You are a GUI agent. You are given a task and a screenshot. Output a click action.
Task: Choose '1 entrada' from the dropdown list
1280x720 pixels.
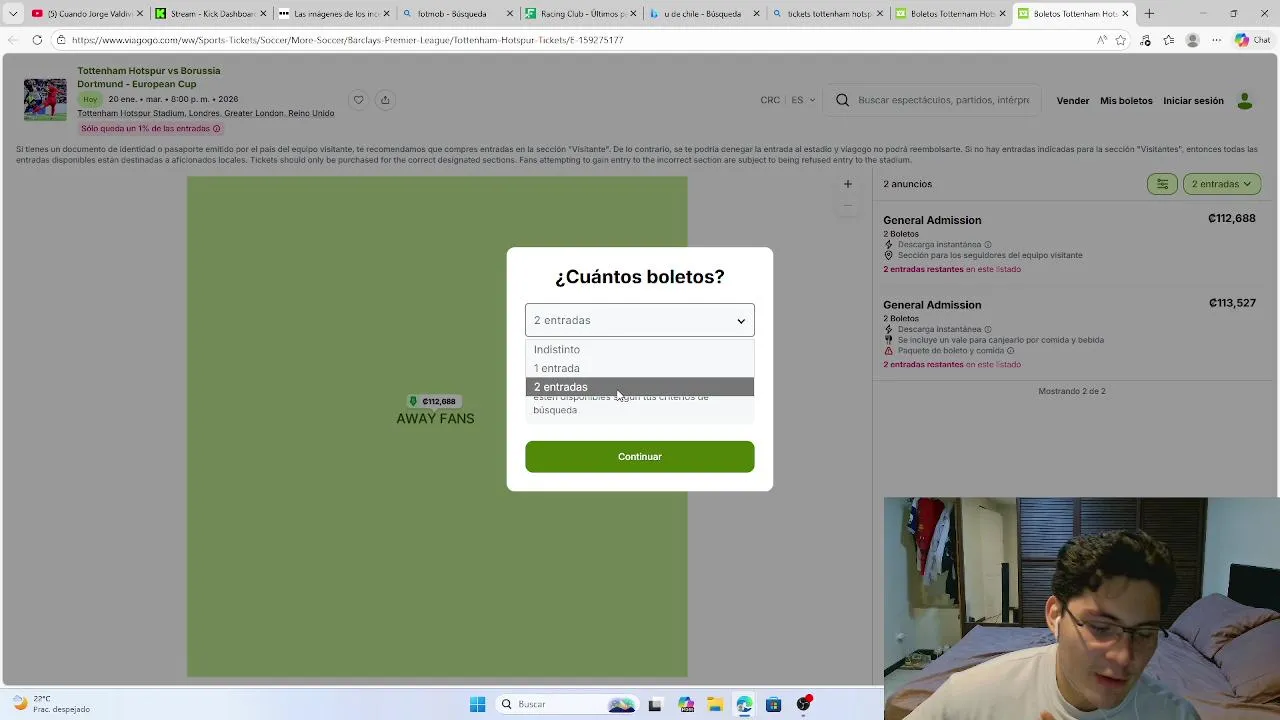[x=639, y=368]
